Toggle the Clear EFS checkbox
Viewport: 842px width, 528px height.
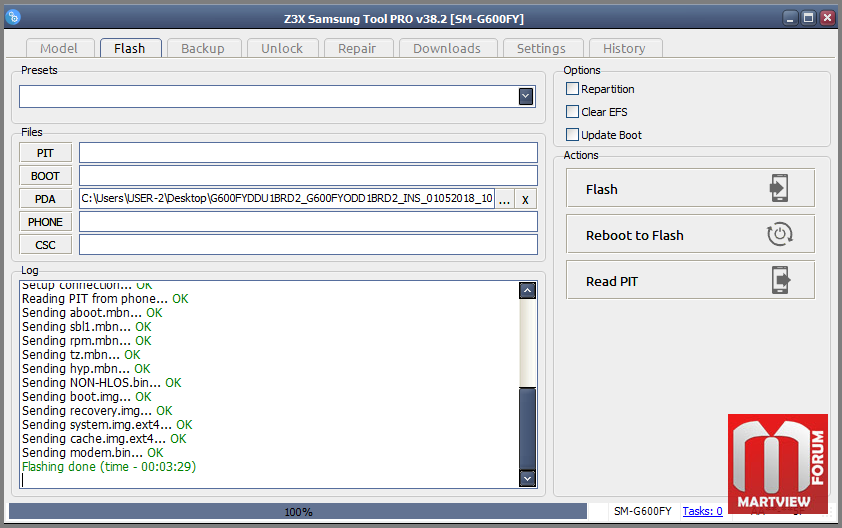point(572,112)
